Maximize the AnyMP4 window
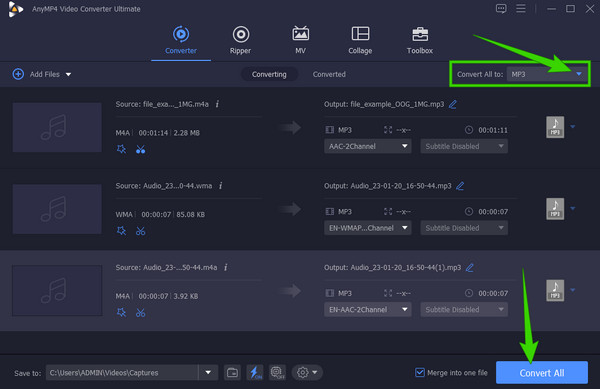Screen dimensions: 600x389 point(571,8)
